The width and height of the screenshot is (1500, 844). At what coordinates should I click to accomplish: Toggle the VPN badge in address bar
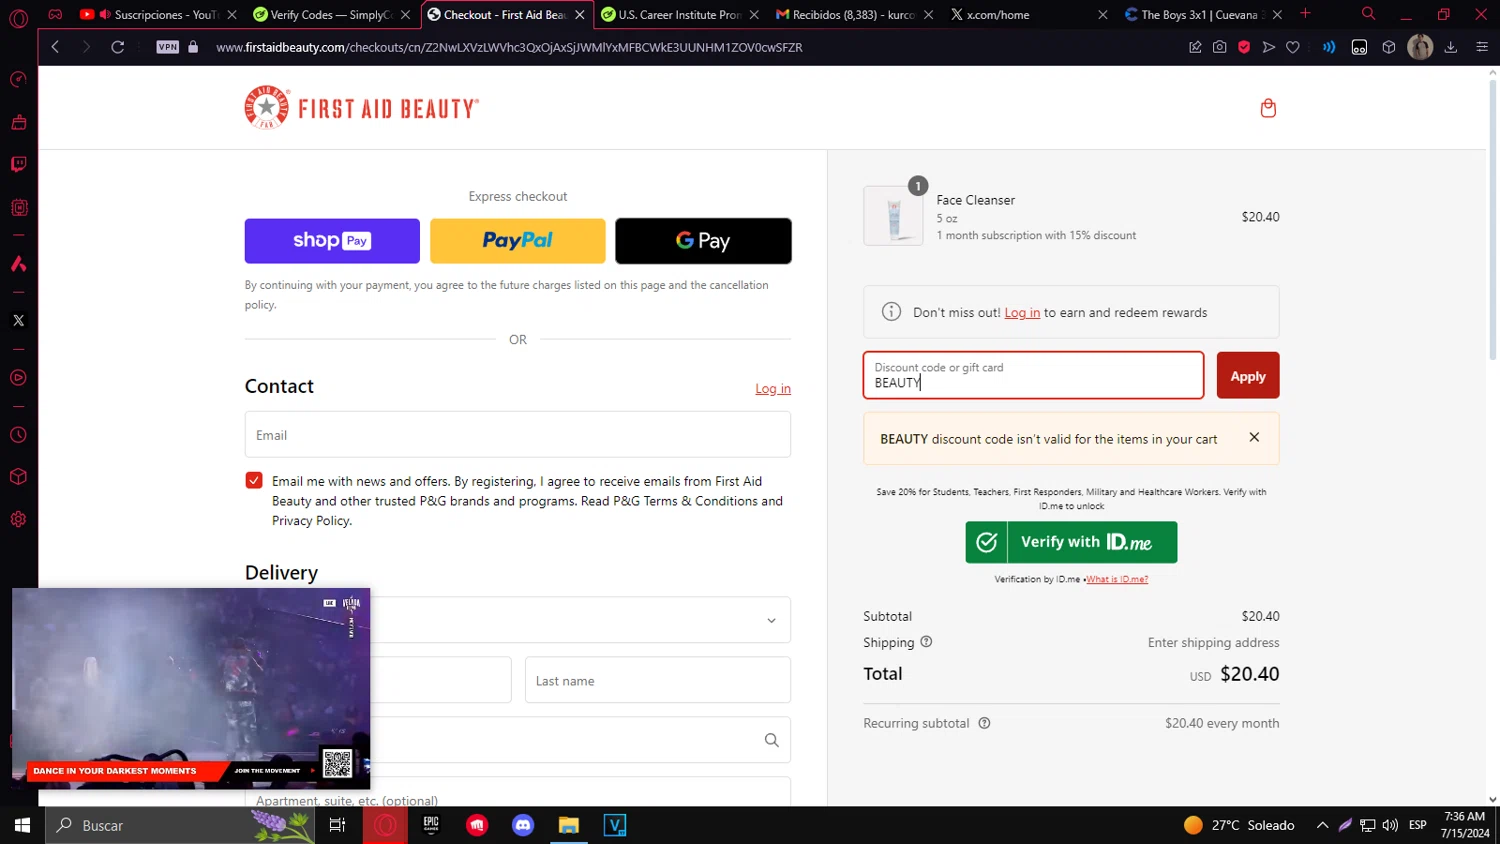(x=167, y=47)
